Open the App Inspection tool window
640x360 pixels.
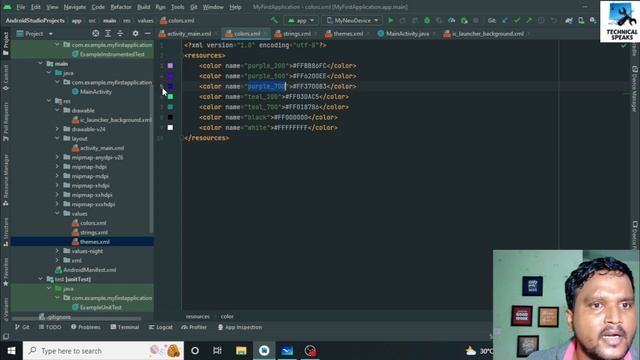click(240, 327)
